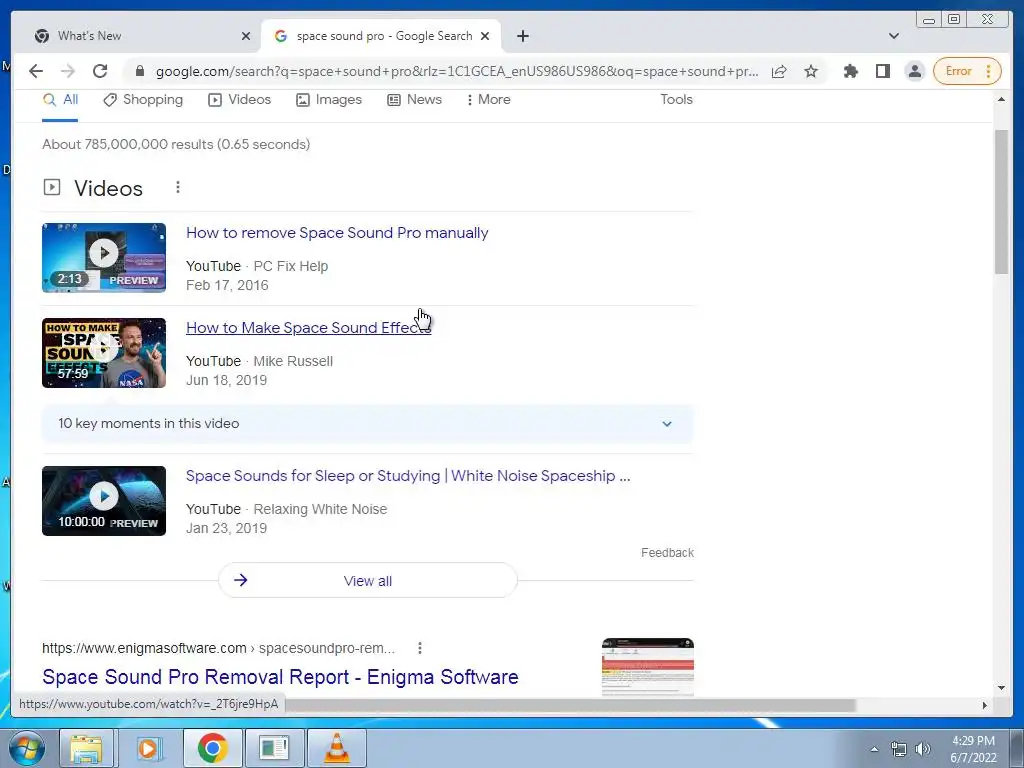The width and height of the screenshot is (1024, 768).
Task: Switch to News results
Action: click(x=414, y=100)
